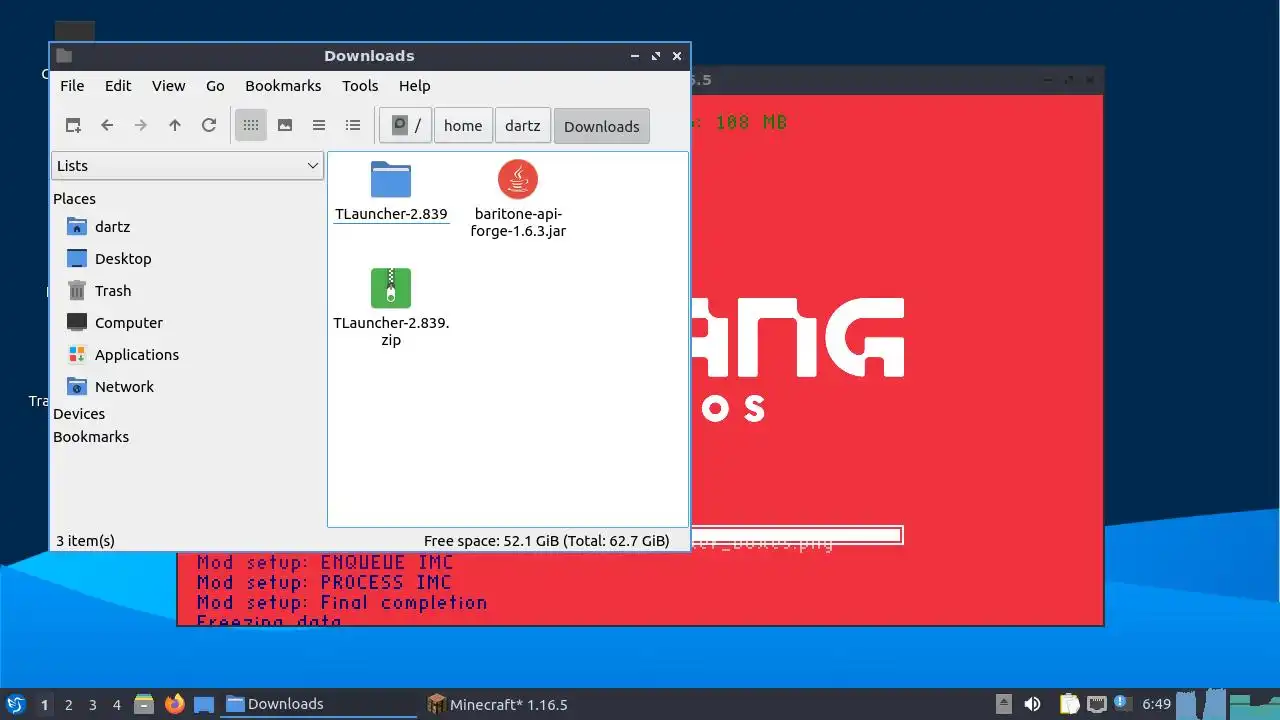Viewport: 1280px width, 720px height.
Task: Select Downloads path bar button
Action: pos(602,126)
